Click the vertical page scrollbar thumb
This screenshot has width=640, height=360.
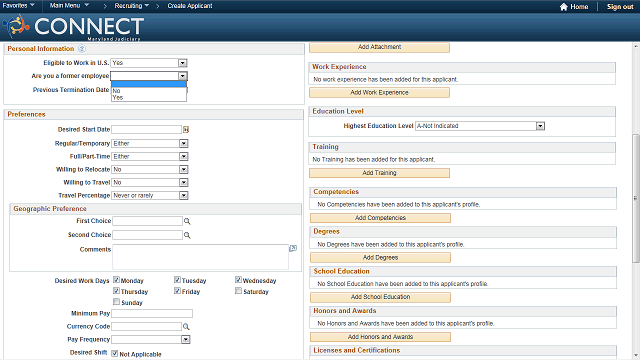(636, 198)
